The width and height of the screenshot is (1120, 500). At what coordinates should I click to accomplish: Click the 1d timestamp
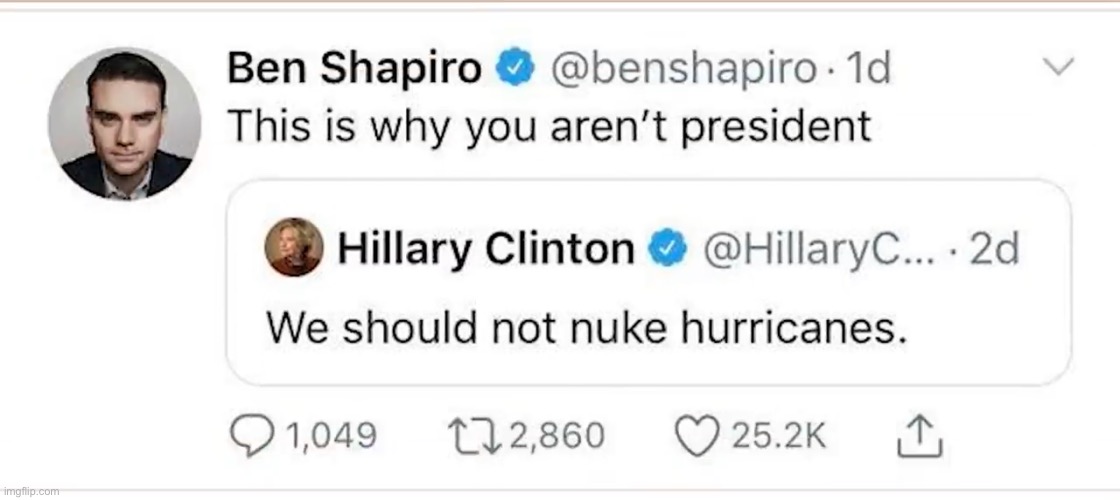point(868,69)
